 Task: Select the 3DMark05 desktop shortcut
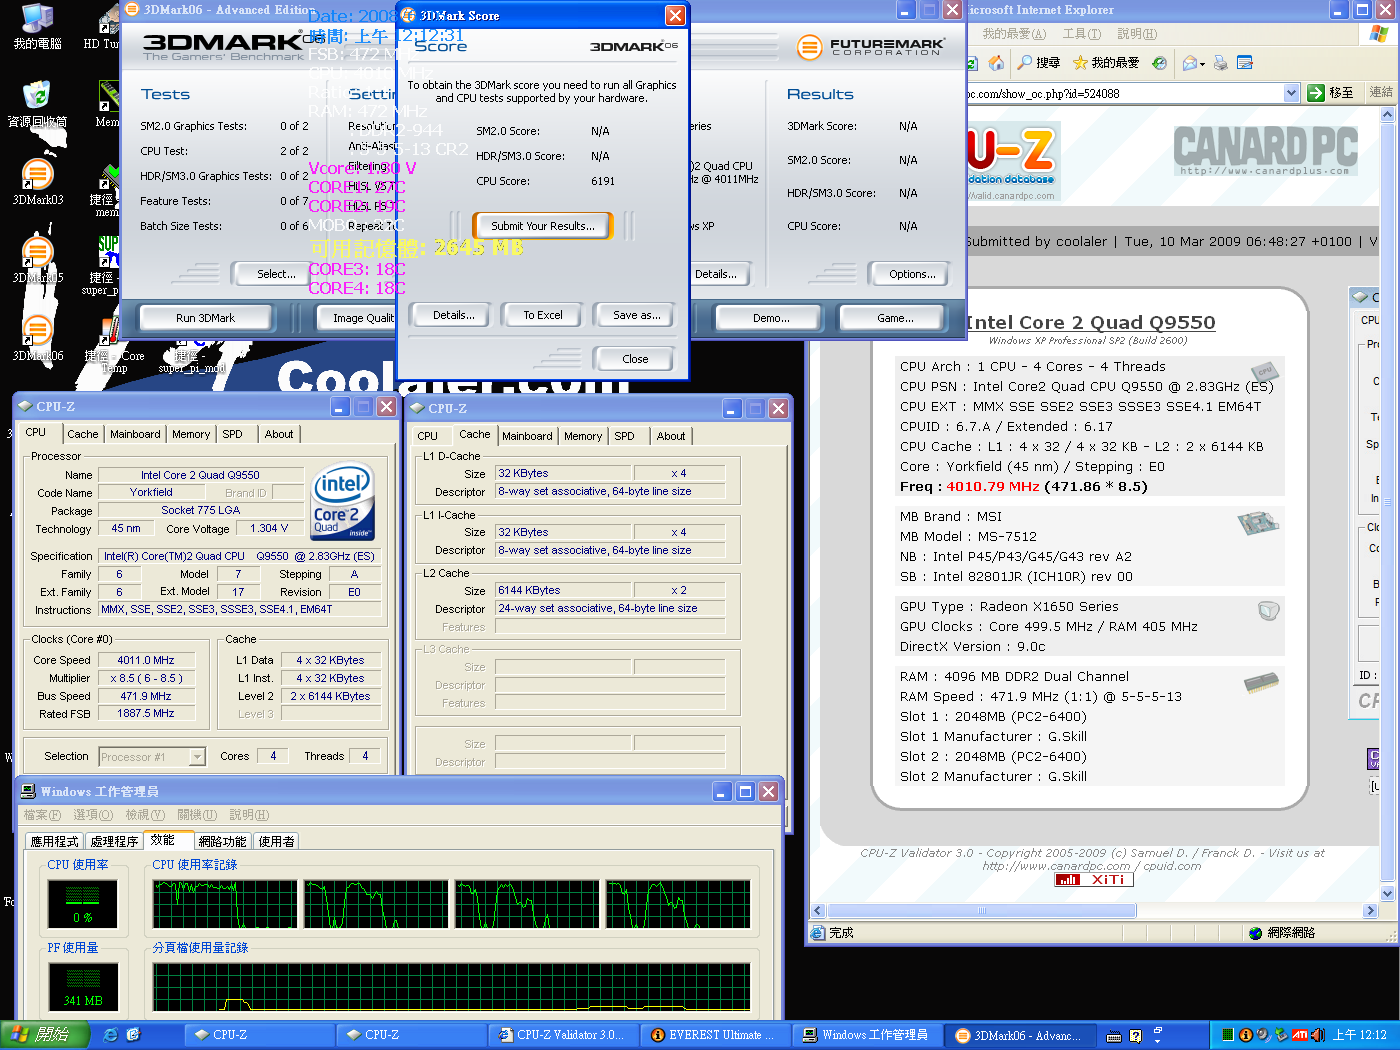37,260
